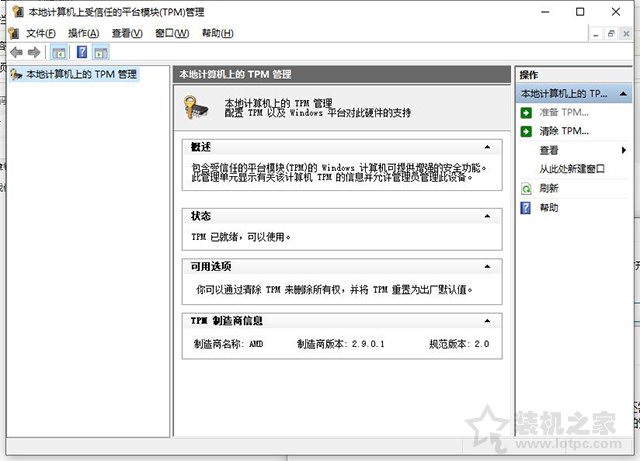
Task: Open the 窗口(W) menu
Action: pos(172,33)
